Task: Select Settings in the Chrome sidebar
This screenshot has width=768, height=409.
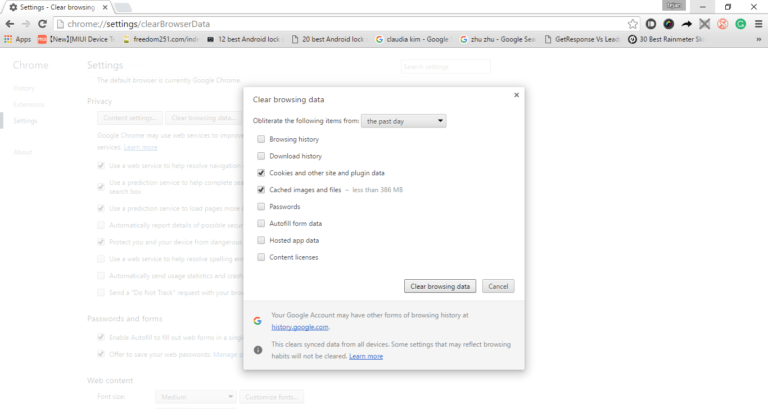Action: point(25,120)
